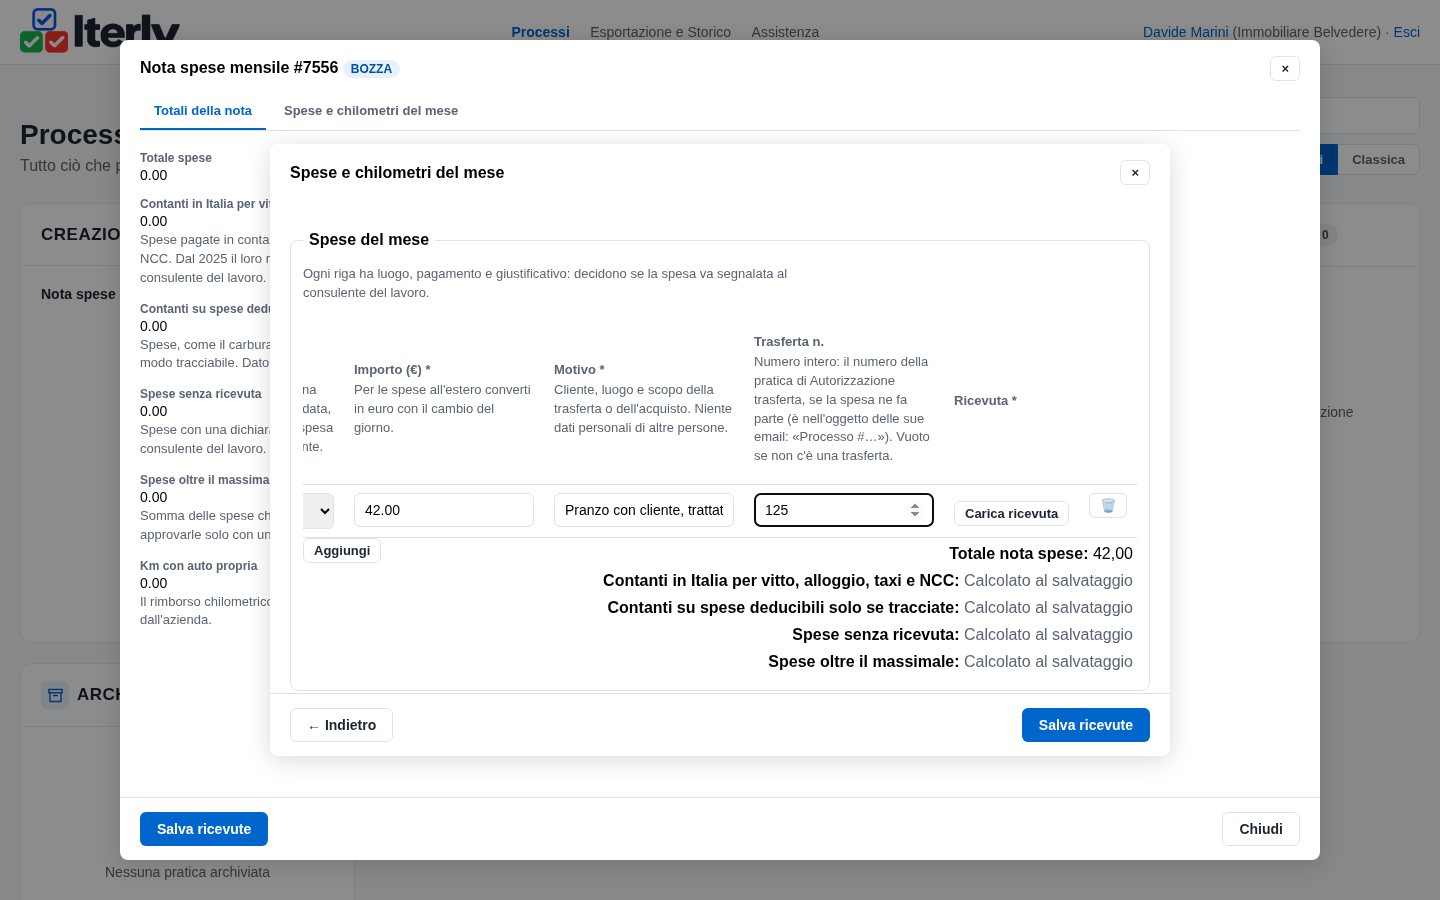
Task: Click 'Nessuna pratica archiviata' in the background
Action: coord(187,872)
